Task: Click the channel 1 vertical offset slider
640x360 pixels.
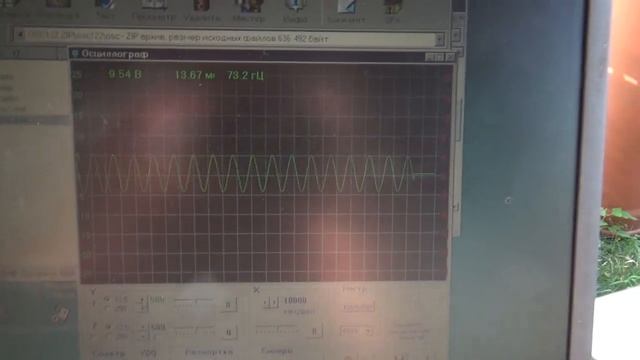Action: [194, 303]
